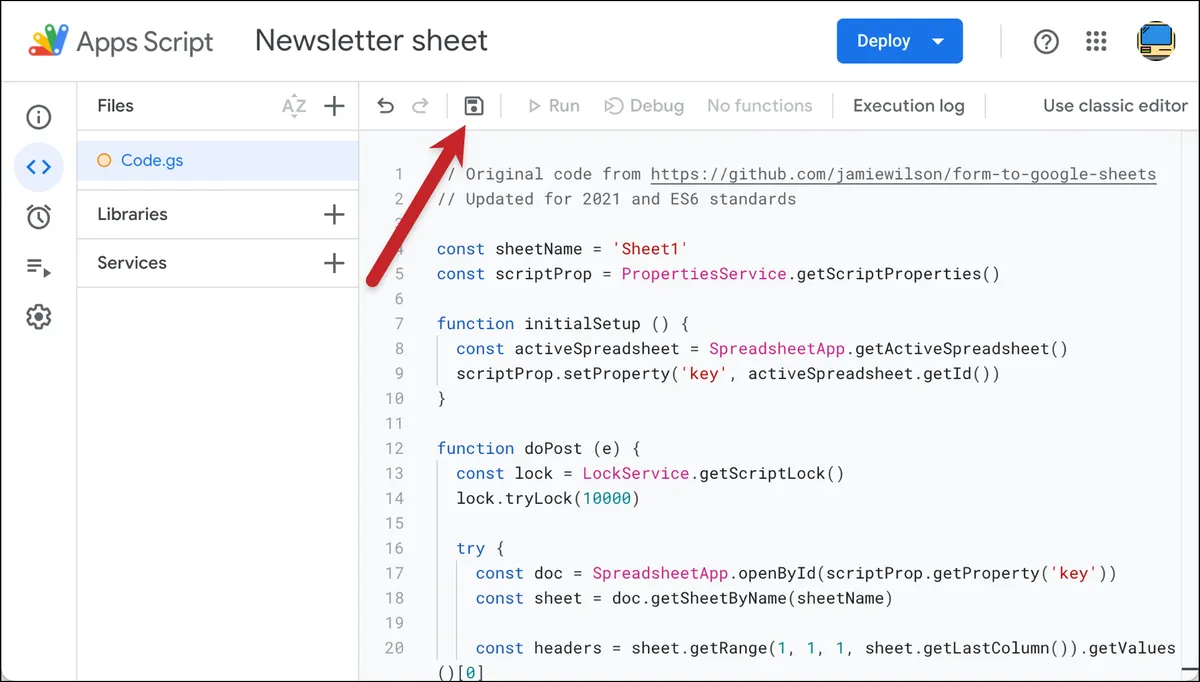
Task: Start Debug on the script
Action: [644, 106]
